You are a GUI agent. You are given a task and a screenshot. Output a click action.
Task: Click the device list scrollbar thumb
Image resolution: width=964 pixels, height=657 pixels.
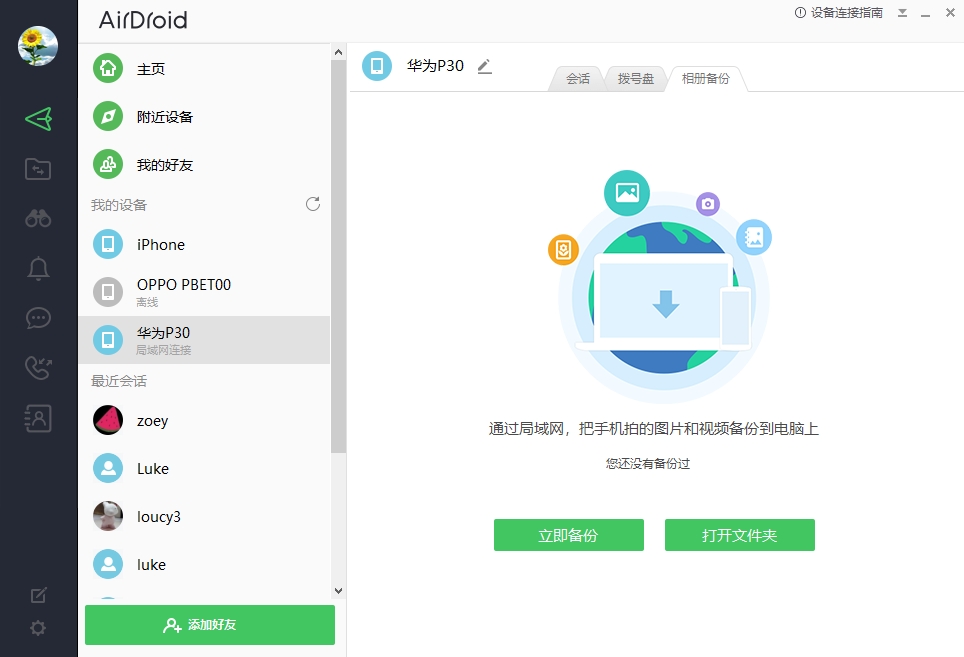338,257
